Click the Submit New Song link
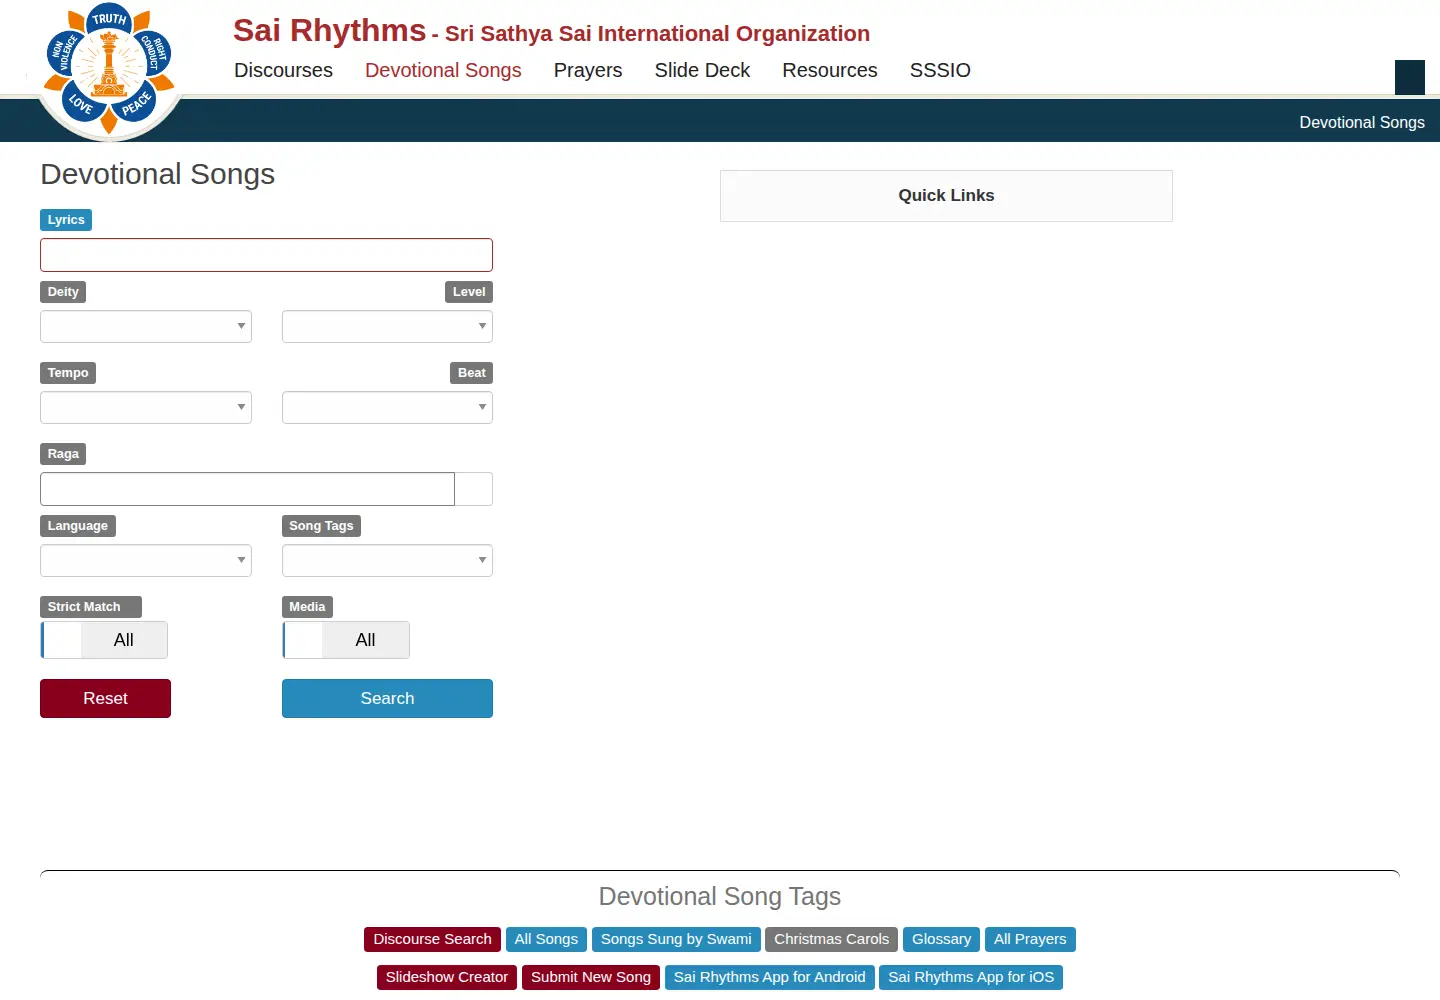Screen dimensions: 1440x1000 click(591, 977)
